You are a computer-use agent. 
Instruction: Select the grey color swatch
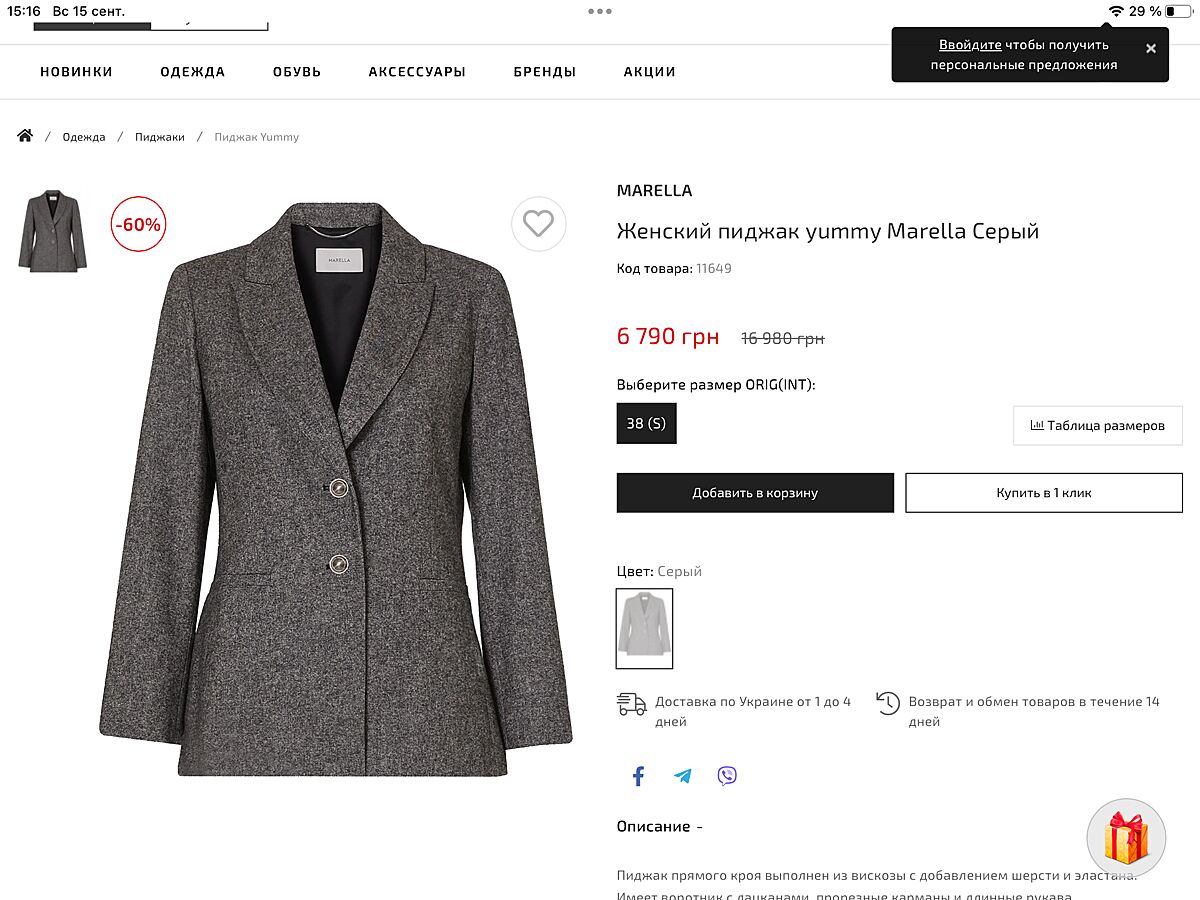(x=644, y=628)
